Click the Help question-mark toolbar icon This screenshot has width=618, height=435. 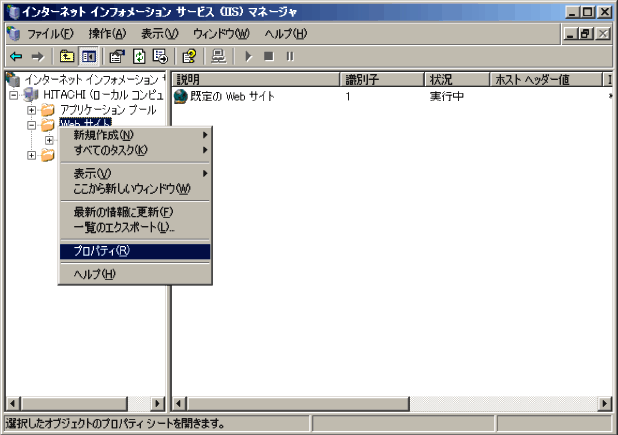click(x=189, y=57)
